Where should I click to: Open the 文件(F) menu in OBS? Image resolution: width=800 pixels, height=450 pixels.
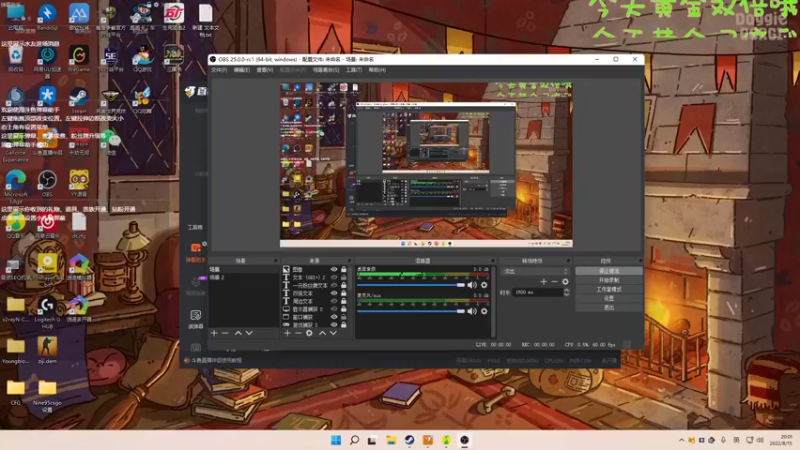tap(219, 70)
